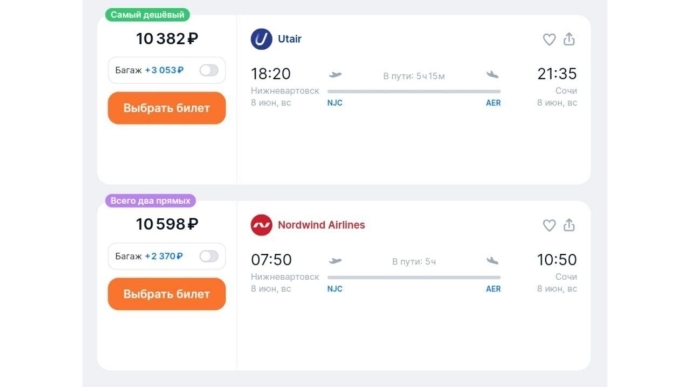Select the 07:50 departure time
690x387 pixels.
click(271, 260)
